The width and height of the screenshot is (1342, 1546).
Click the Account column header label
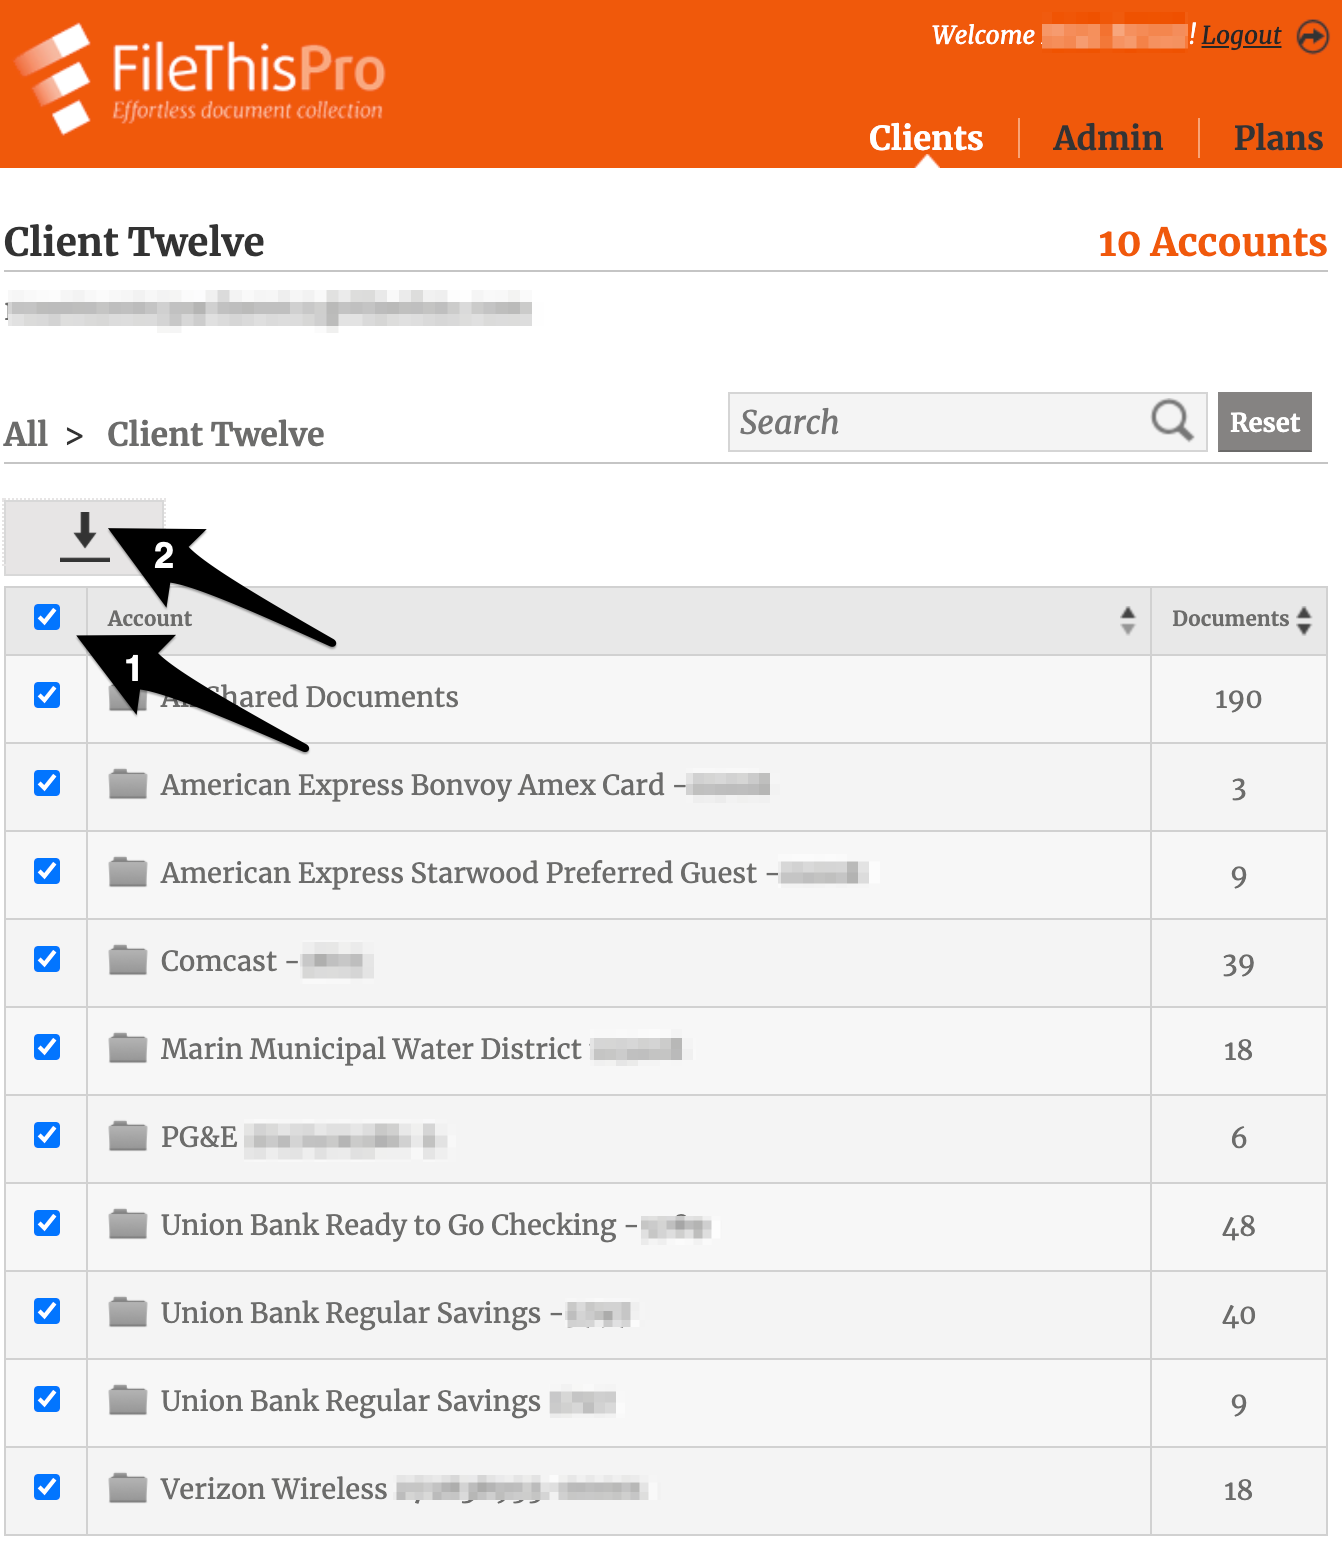pos(150,618)
